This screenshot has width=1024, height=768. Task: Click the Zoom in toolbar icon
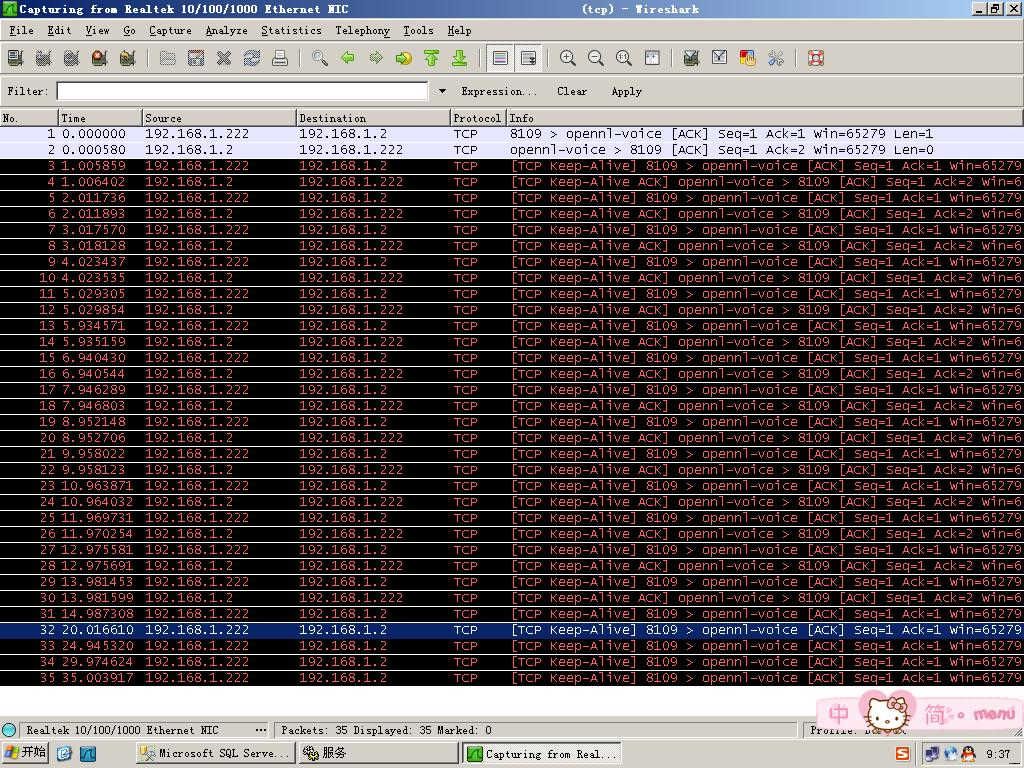point(568,59)
